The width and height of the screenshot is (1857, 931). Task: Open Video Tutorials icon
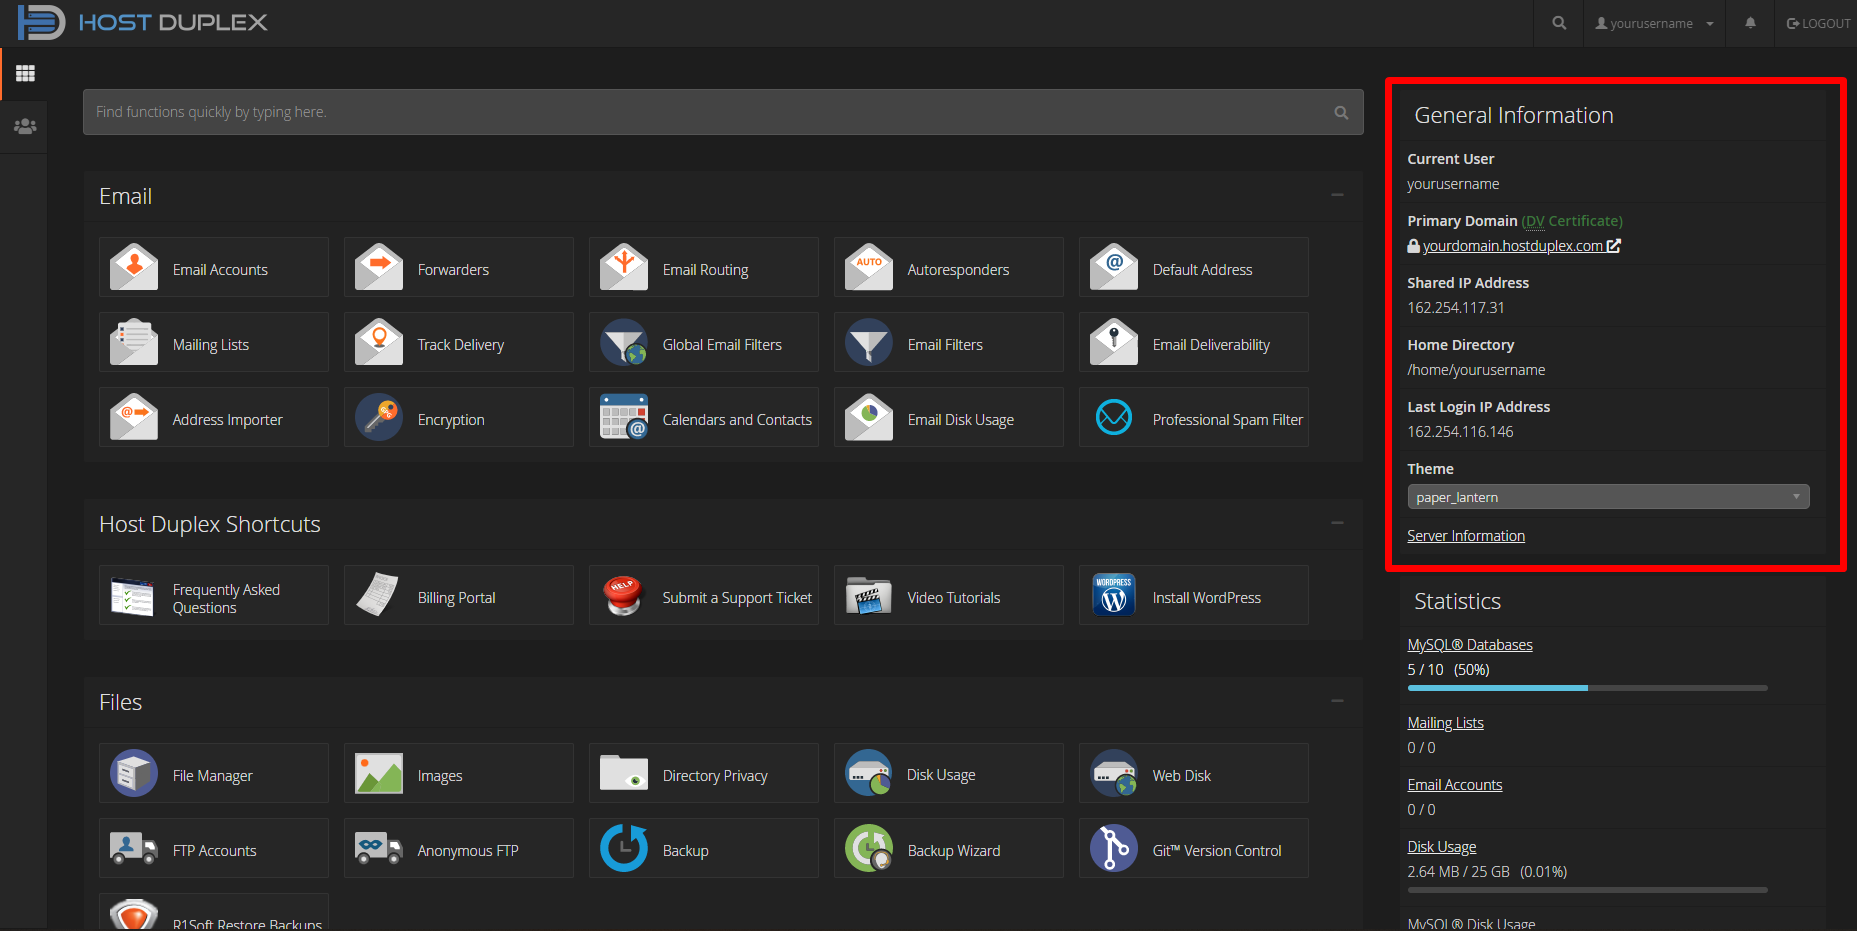(x=869, y=595)
